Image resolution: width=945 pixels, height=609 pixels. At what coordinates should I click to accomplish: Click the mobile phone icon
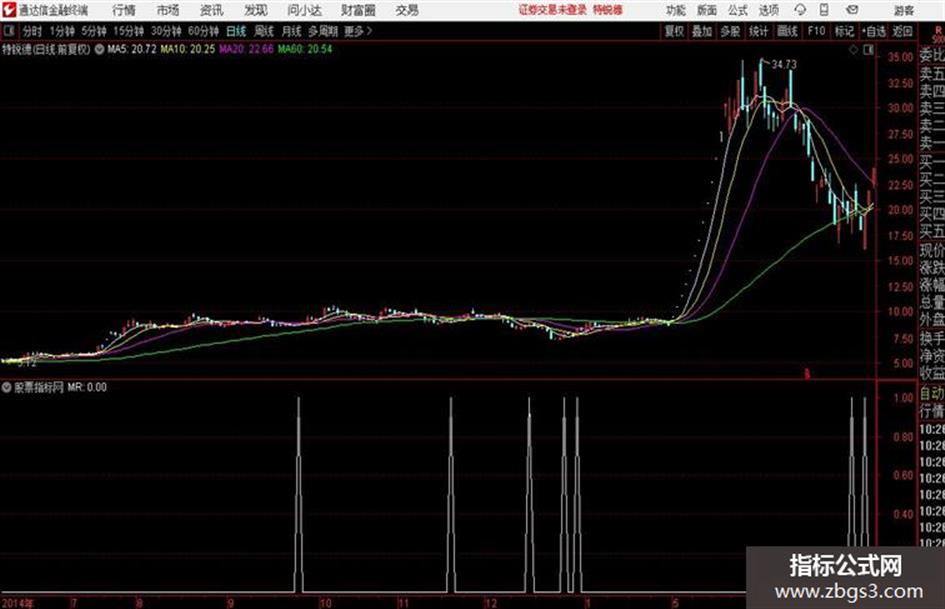click(x=824, y=10)
